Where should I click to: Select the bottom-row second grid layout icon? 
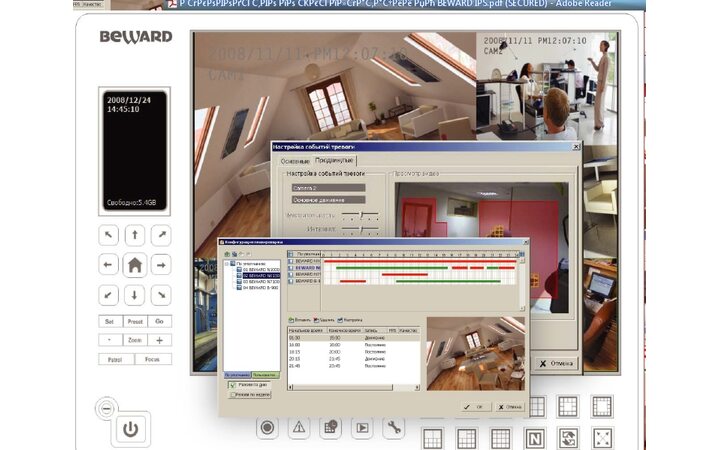click(x=466, y=439)
